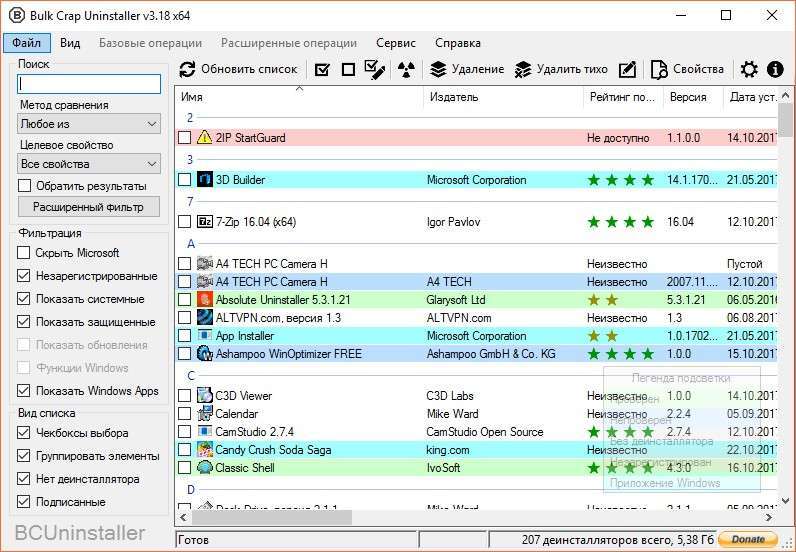Screen dimensions: 796x552
Task: Click 2IP StartGuard warning triangle icon
Action: tap(204, 137)
